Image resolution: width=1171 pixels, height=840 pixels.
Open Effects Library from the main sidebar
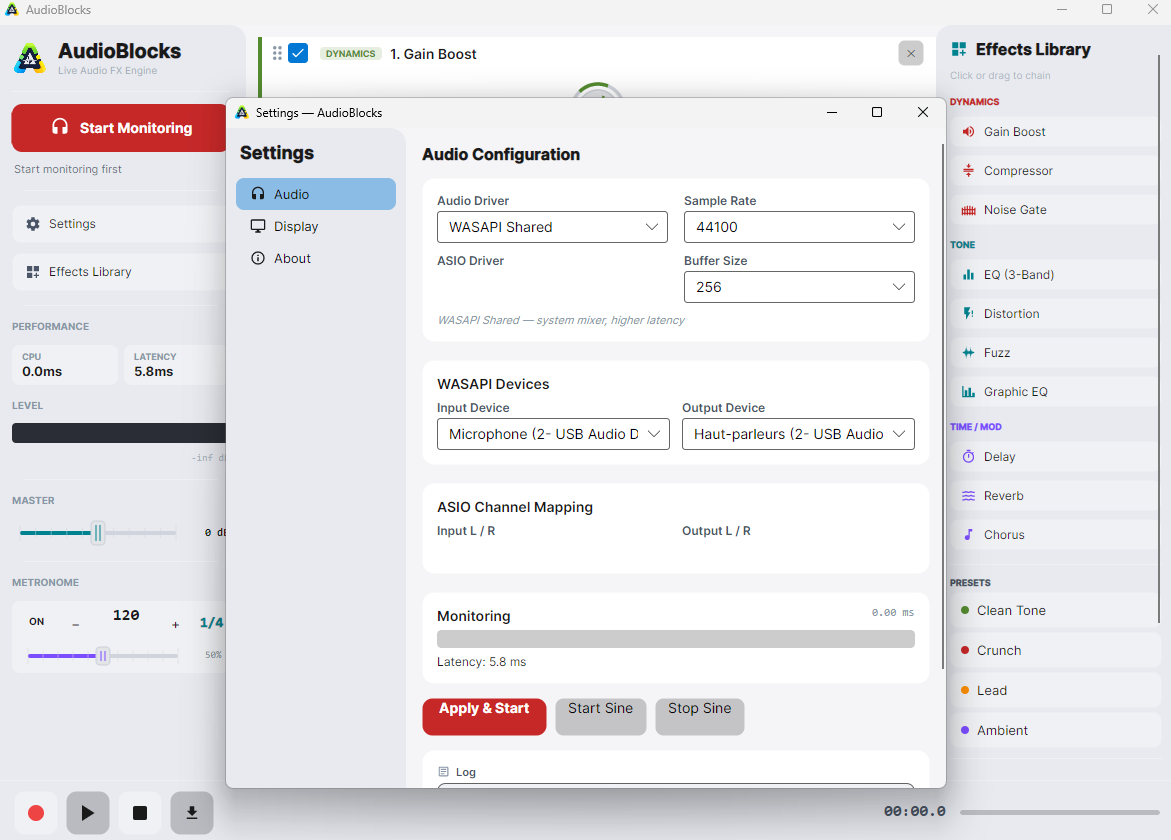coord(119,272)
